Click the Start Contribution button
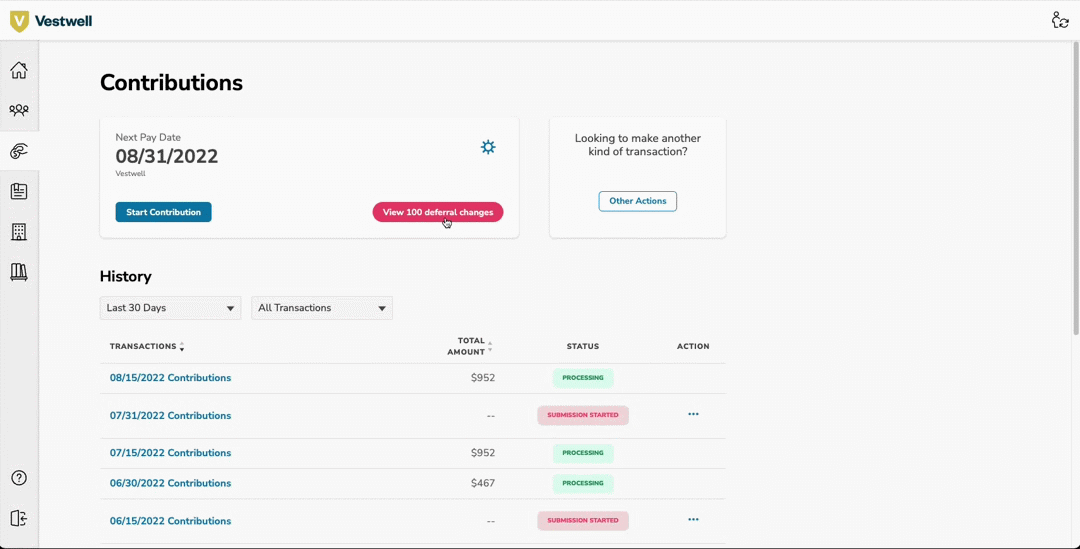1080x549 pixels. 163,212
